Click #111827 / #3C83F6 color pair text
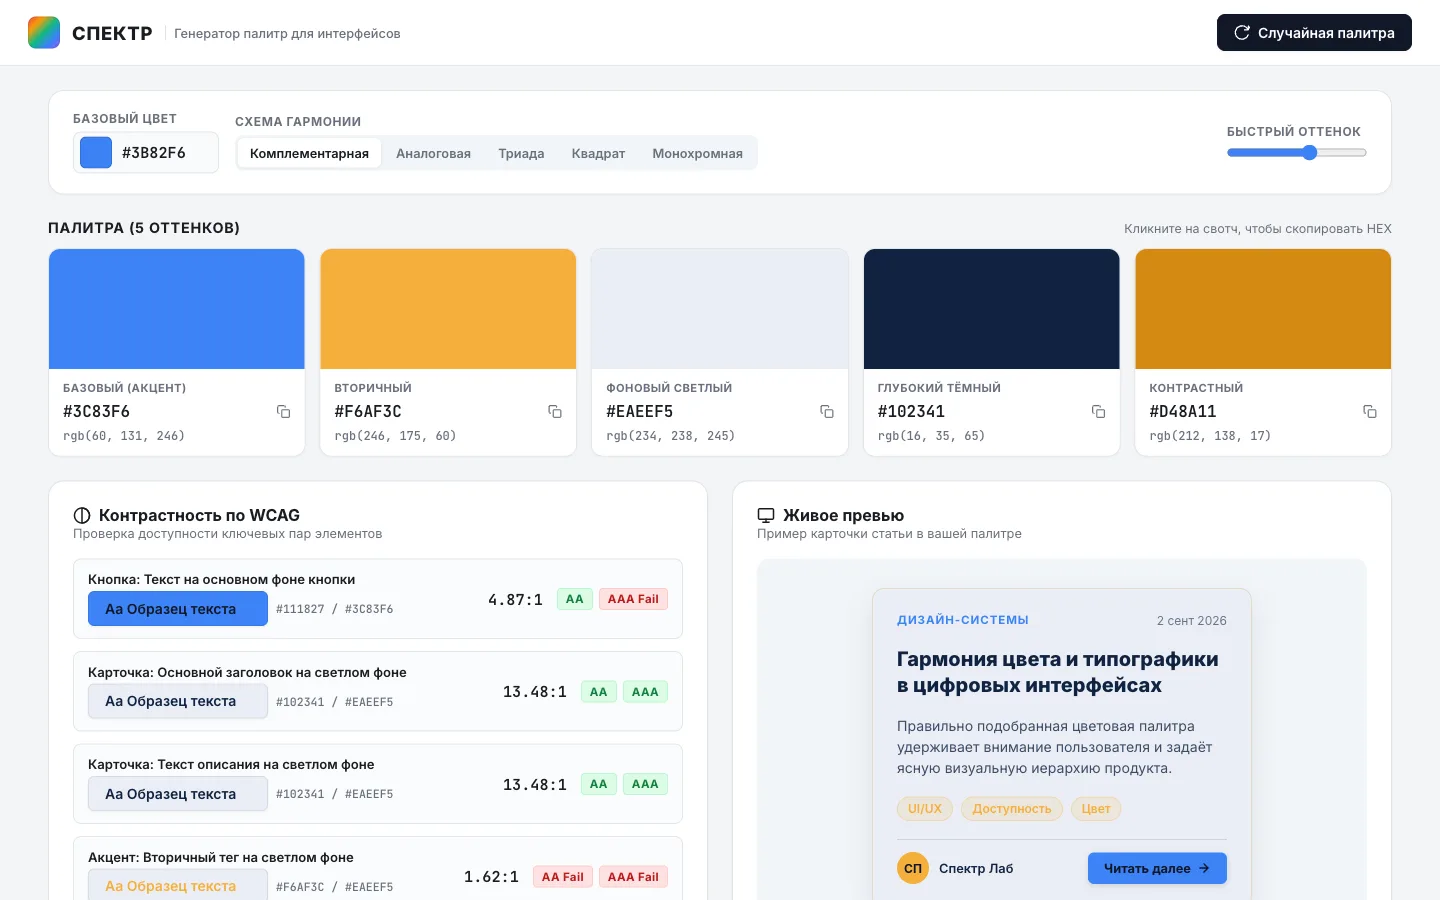1440x900 pixels. [x=335, y=609]
